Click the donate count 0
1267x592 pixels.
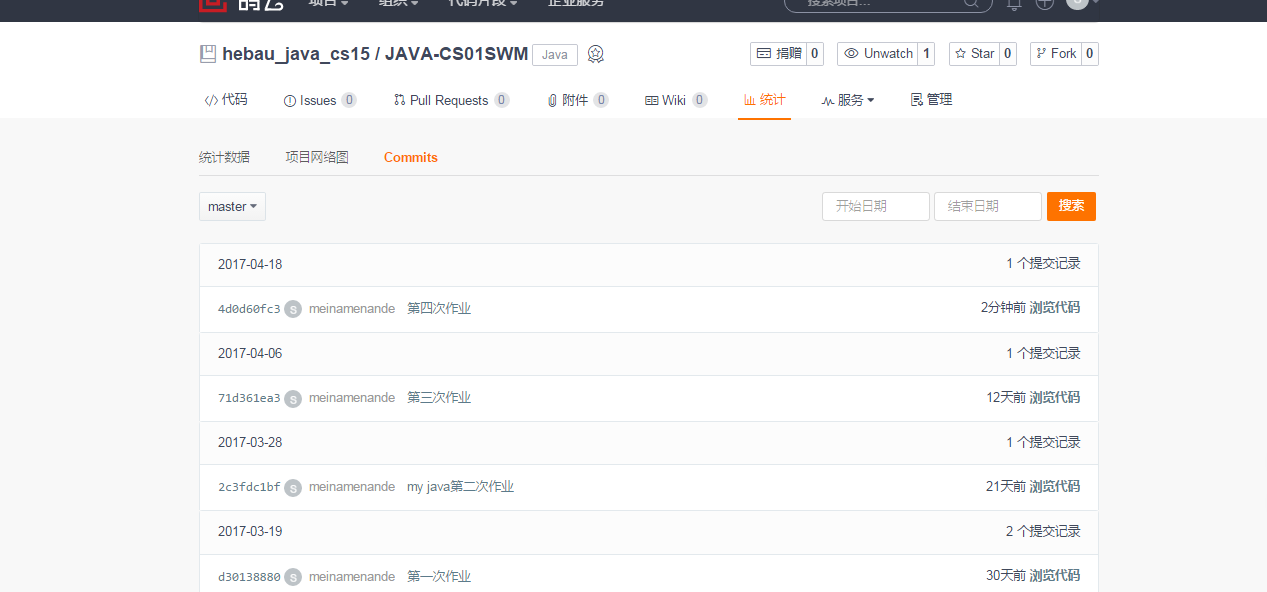[x=814, y=54]
